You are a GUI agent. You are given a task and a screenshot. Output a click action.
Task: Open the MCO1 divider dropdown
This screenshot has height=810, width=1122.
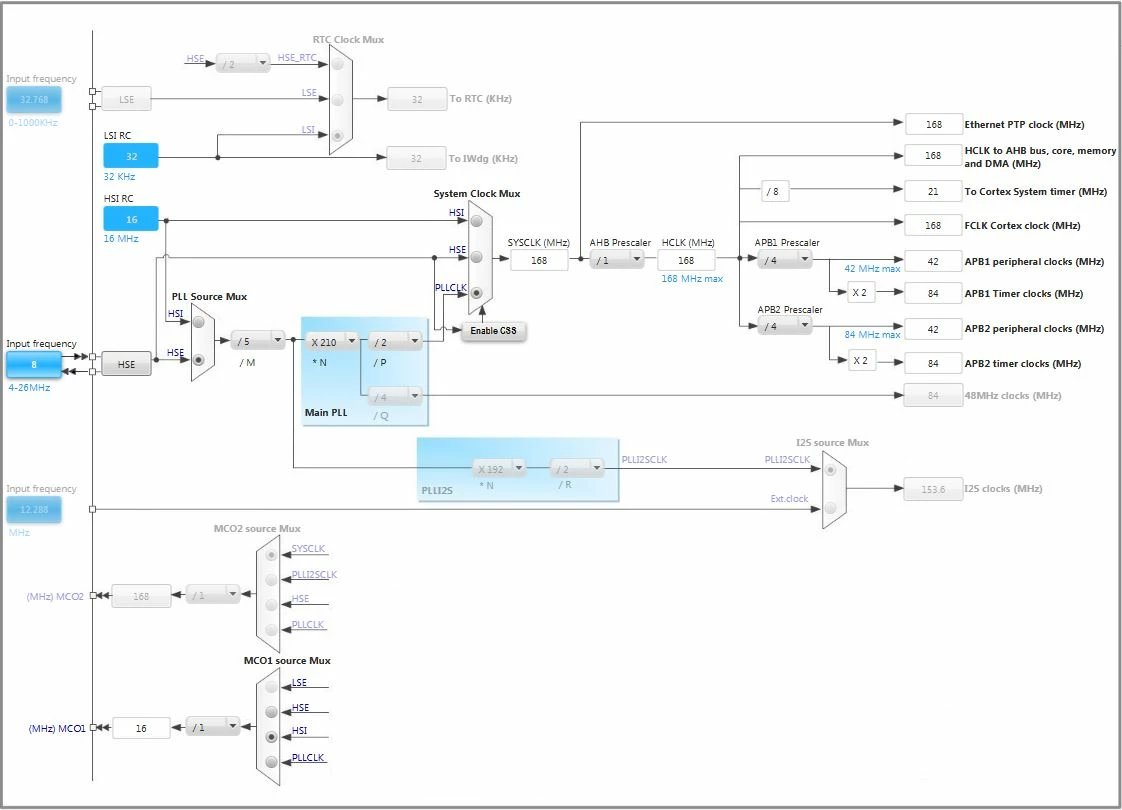pyautogui.click(x=213, y=727)
